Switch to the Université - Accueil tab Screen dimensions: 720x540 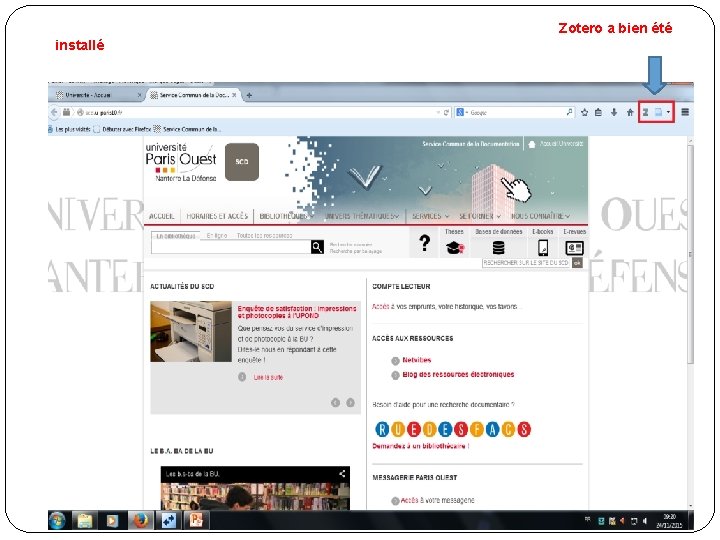[x=96, y=95]
